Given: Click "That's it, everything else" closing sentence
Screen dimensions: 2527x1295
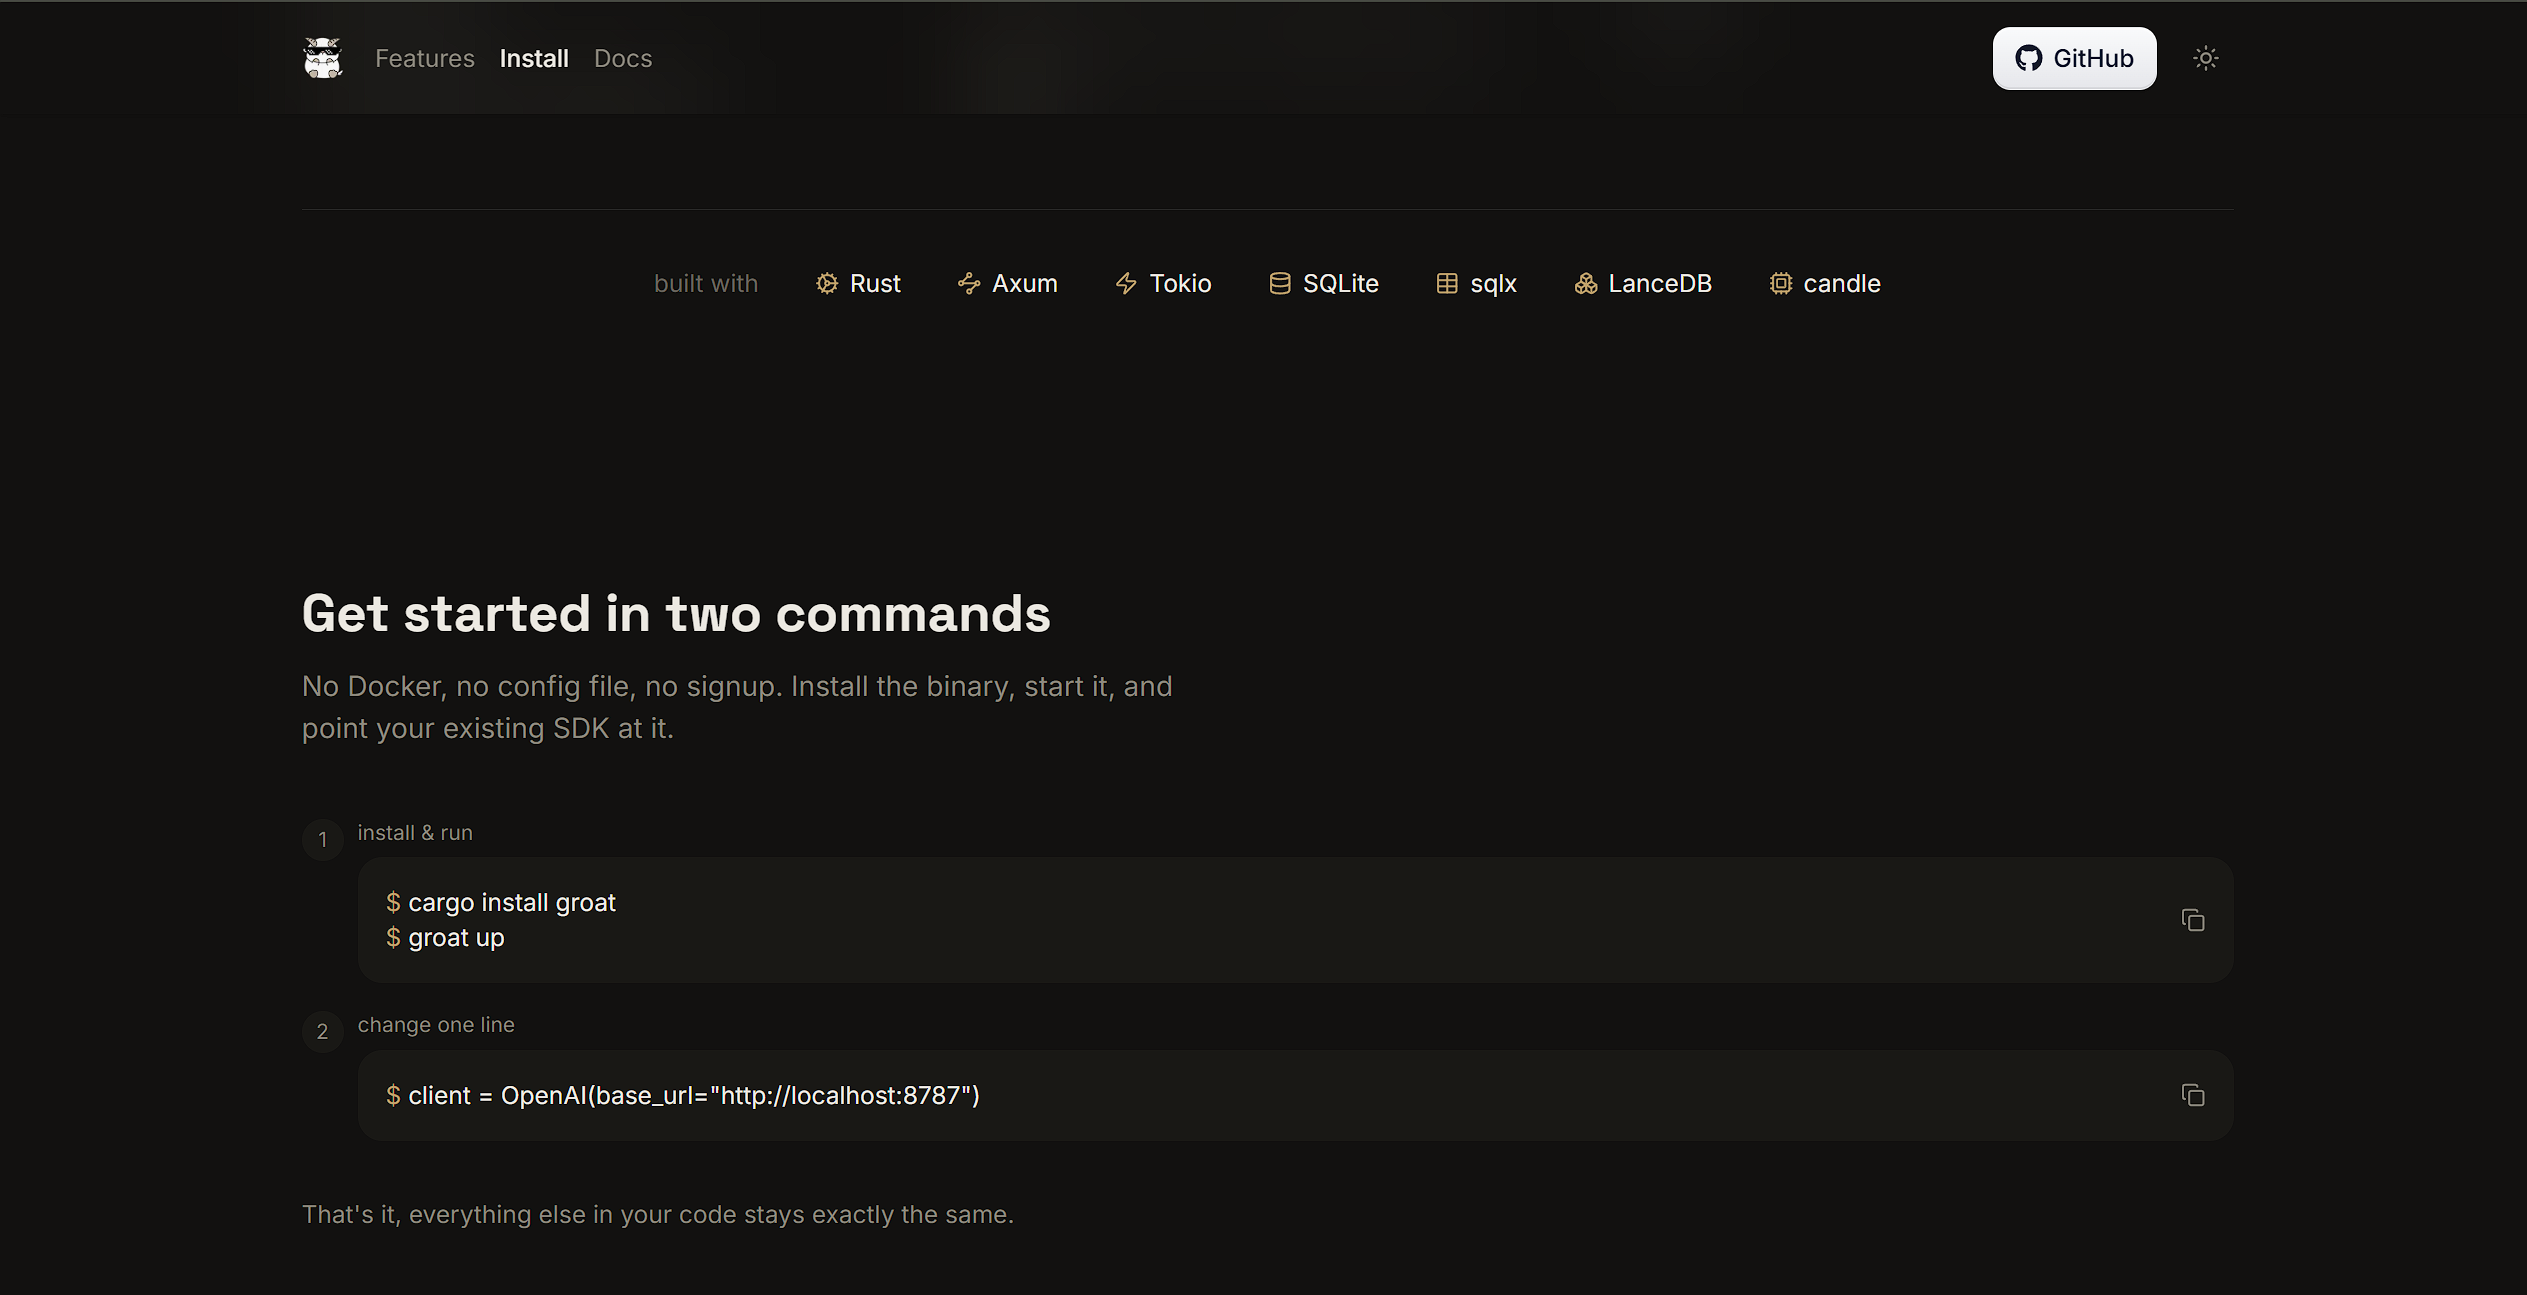Looking at the screenshot, I should [658, 1214].
